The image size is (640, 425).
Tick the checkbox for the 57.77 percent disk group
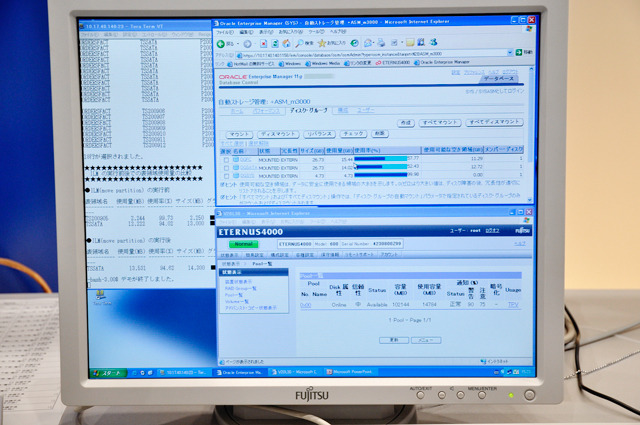(226, 160)
